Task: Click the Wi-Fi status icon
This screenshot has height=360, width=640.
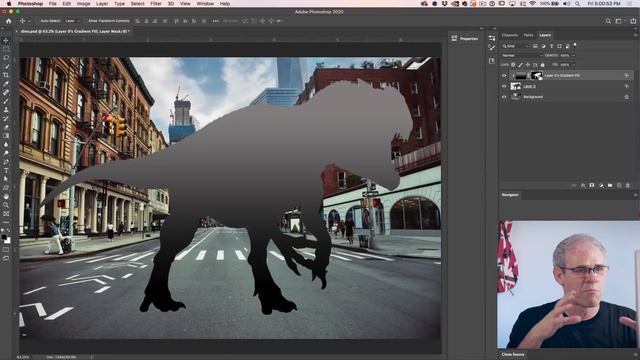Action: 533,4
